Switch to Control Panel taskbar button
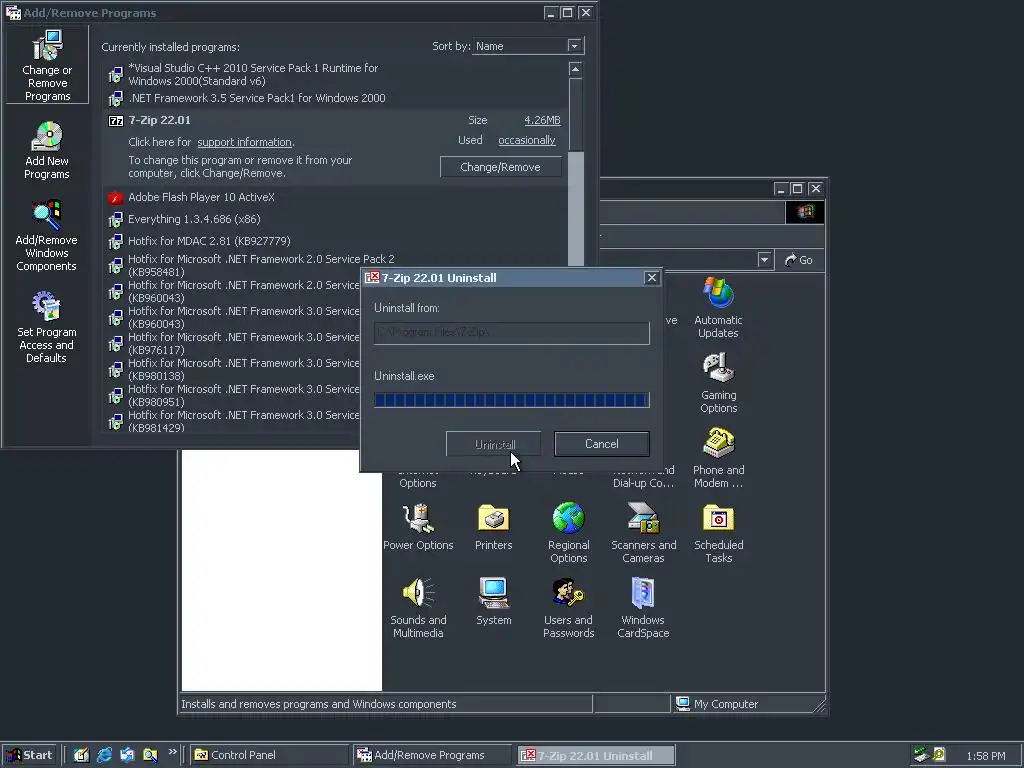The height and width of the screenshot is (768, 1024). point(270,755)
